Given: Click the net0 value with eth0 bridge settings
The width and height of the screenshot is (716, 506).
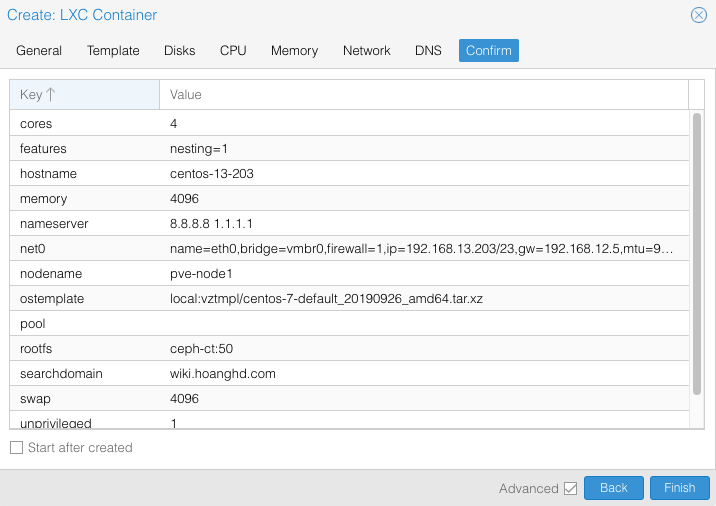Looking at the screenshot, I should click(x=421, y=248).
